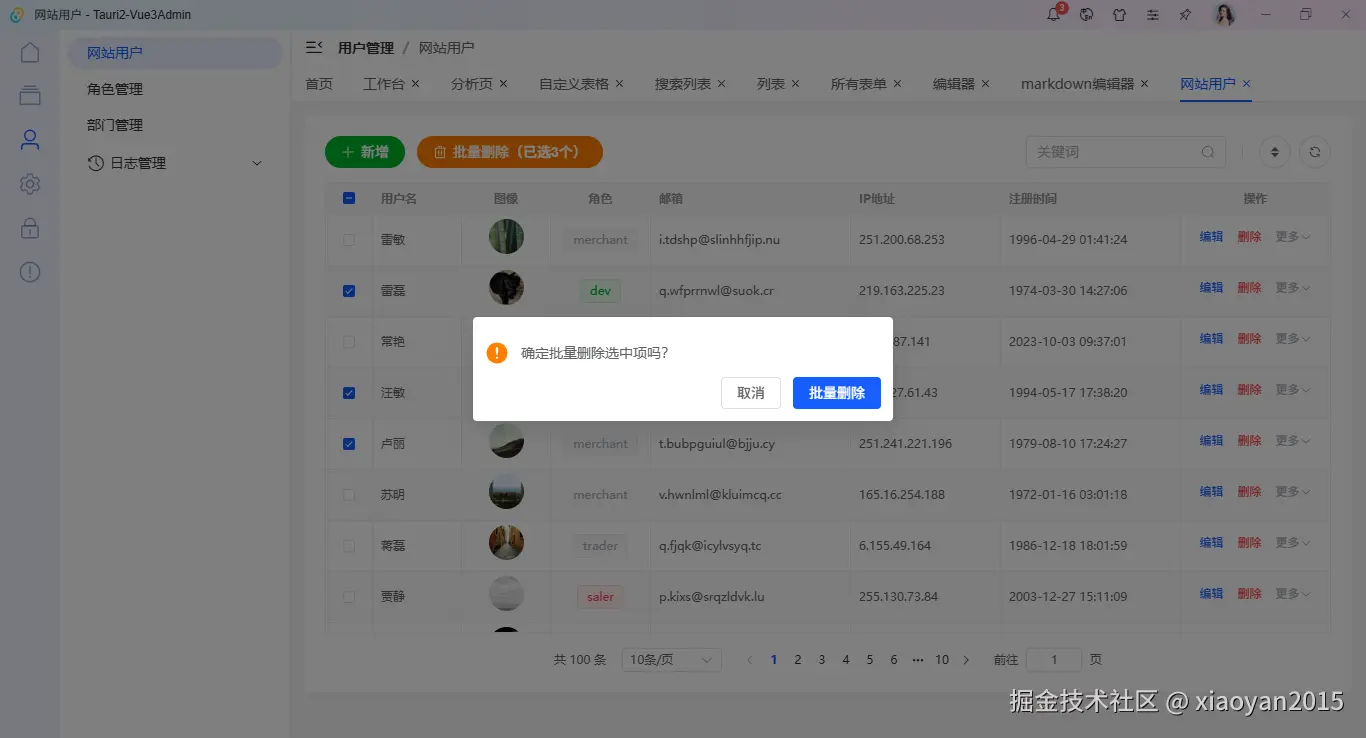The width and height of the screenshot is (1366, 738).
Task: Open the home icon in the sidebar
Action: [x=29, y=51]
